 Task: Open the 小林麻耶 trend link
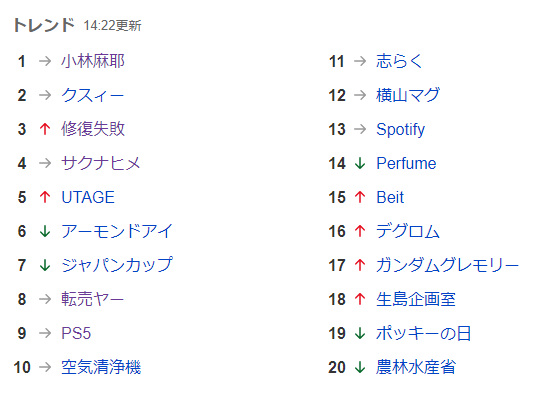click(x=93, y=61)
